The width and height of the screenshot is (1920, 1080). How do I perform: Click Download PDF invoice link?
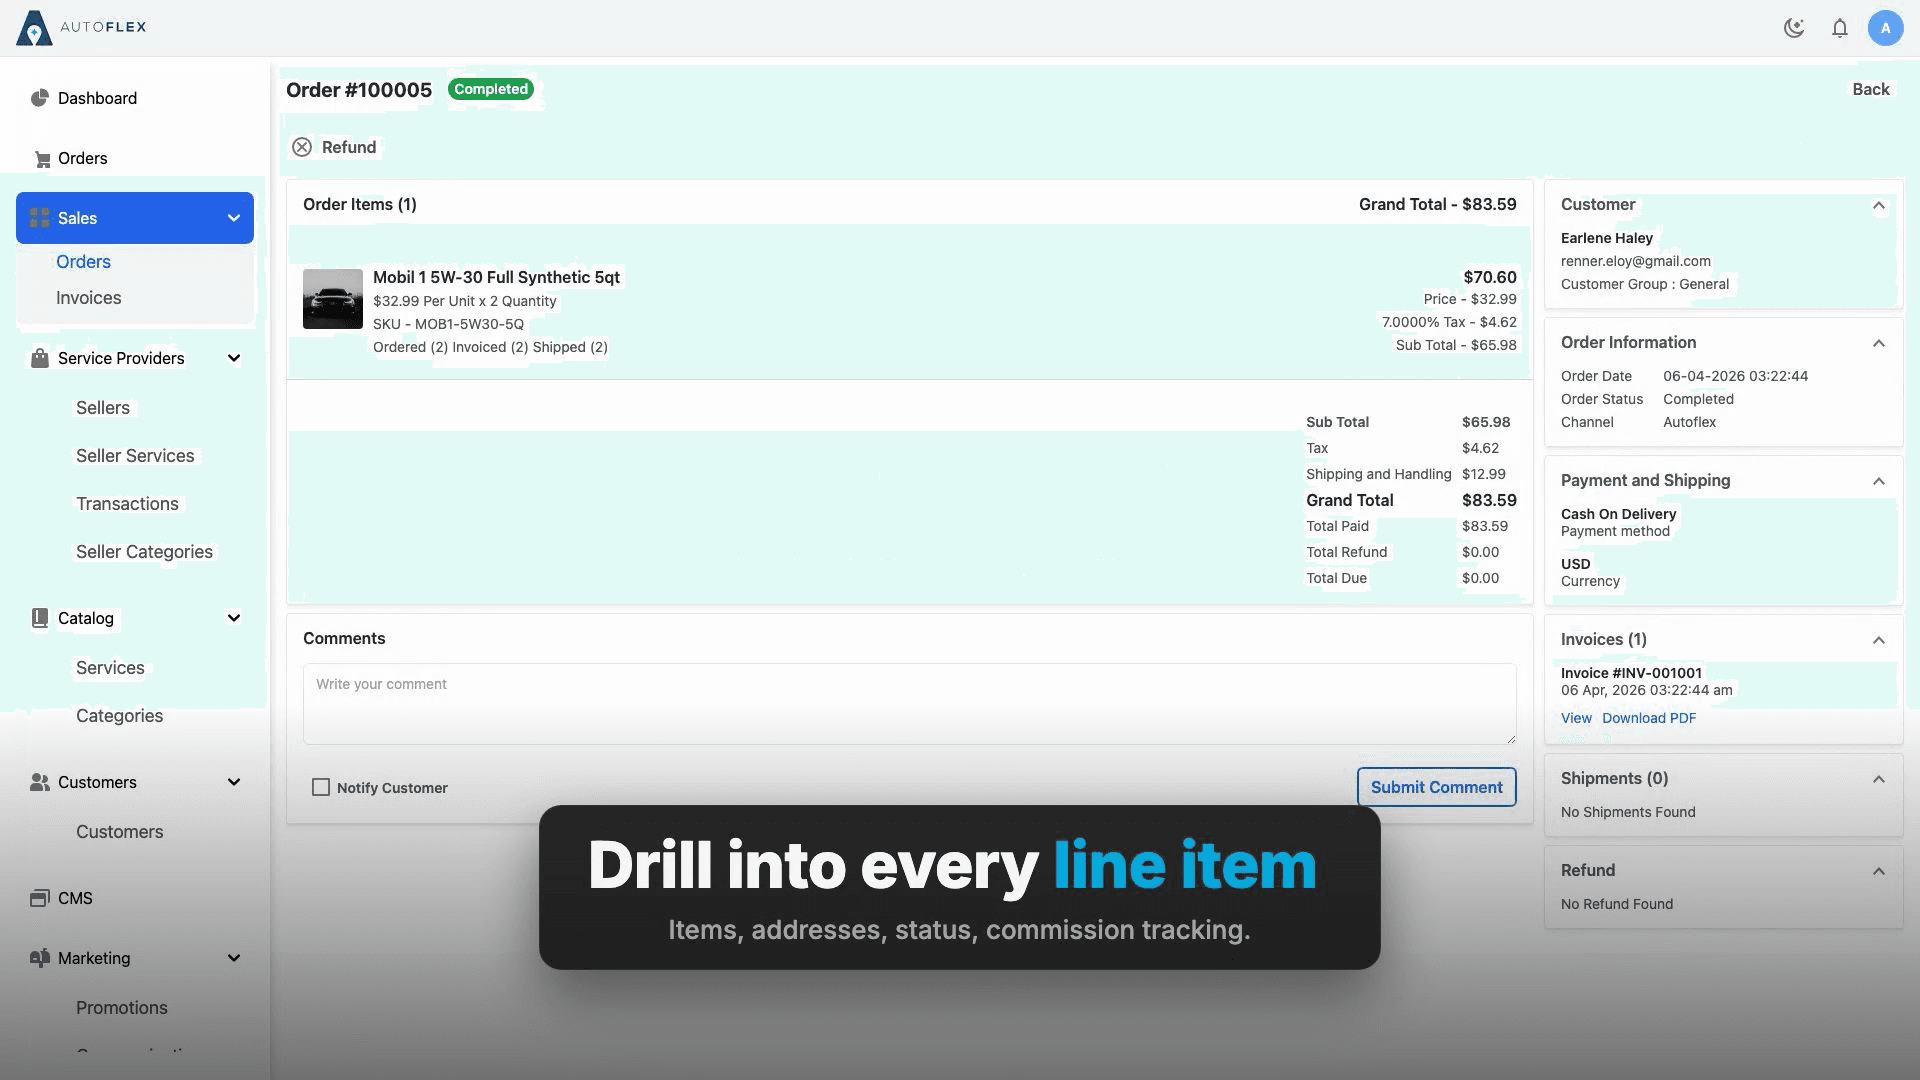coord(1649,718)
